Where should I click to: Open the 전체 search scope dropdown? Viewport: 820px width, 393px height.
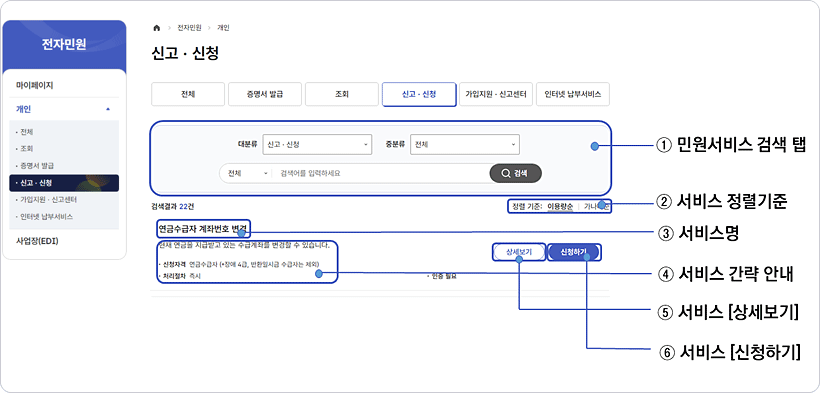click(x=246, y=173)
